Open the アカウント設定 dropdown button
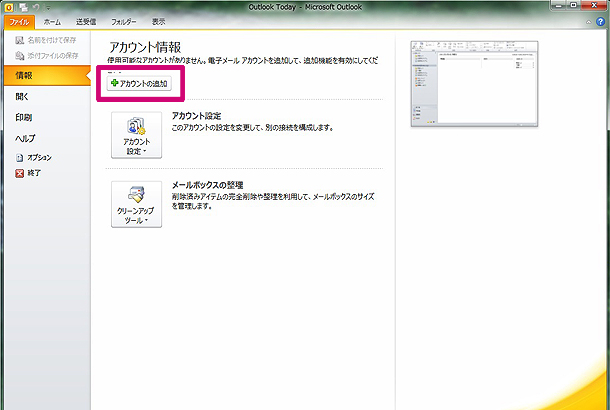The width and height of the screenshot is (610, 410). 136,135
